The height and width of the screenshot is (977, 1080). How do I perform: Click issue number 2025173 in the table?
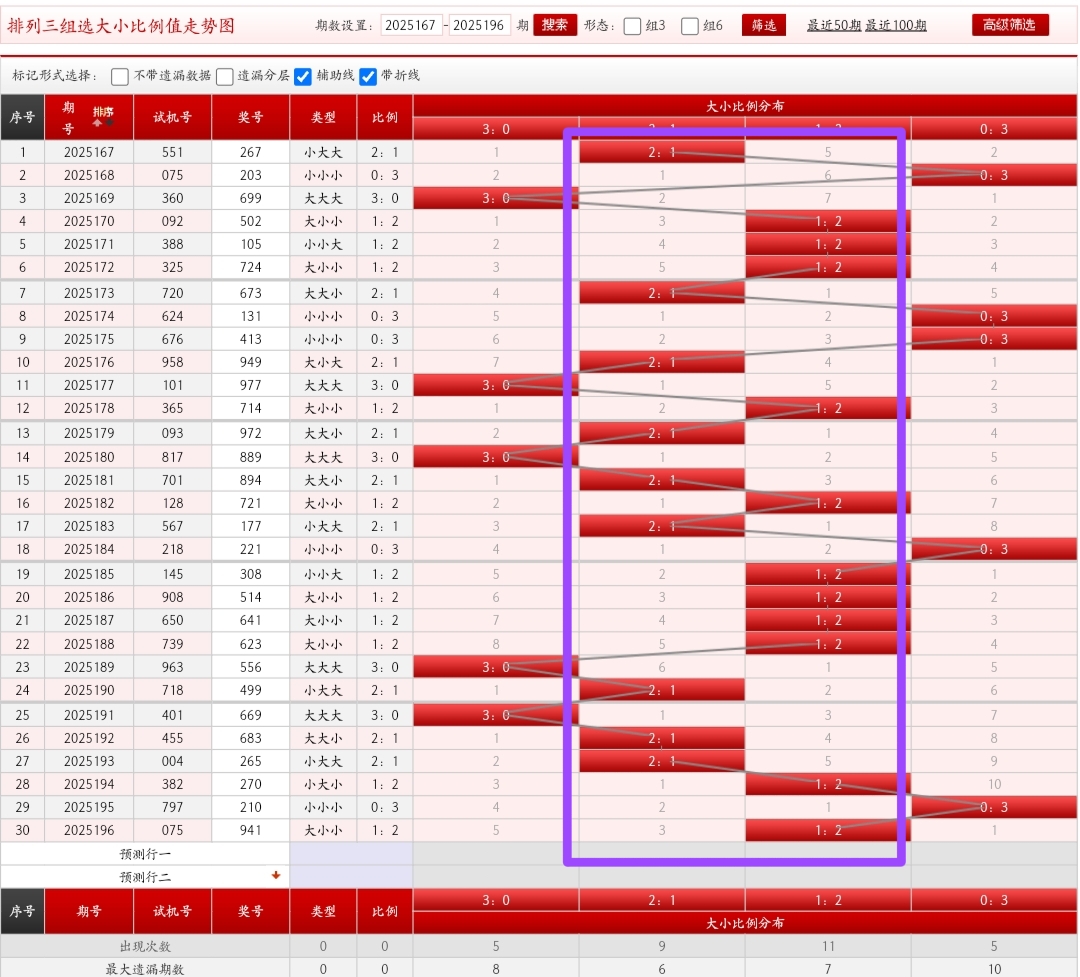coord(89,294)
